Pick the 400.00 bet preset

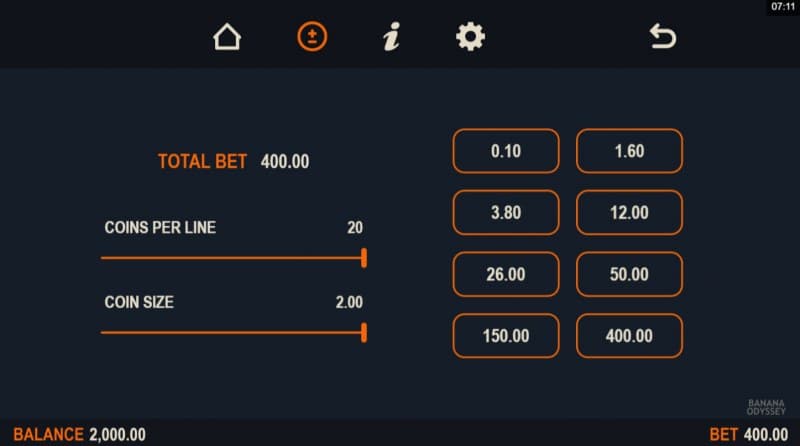coord(629,335)
